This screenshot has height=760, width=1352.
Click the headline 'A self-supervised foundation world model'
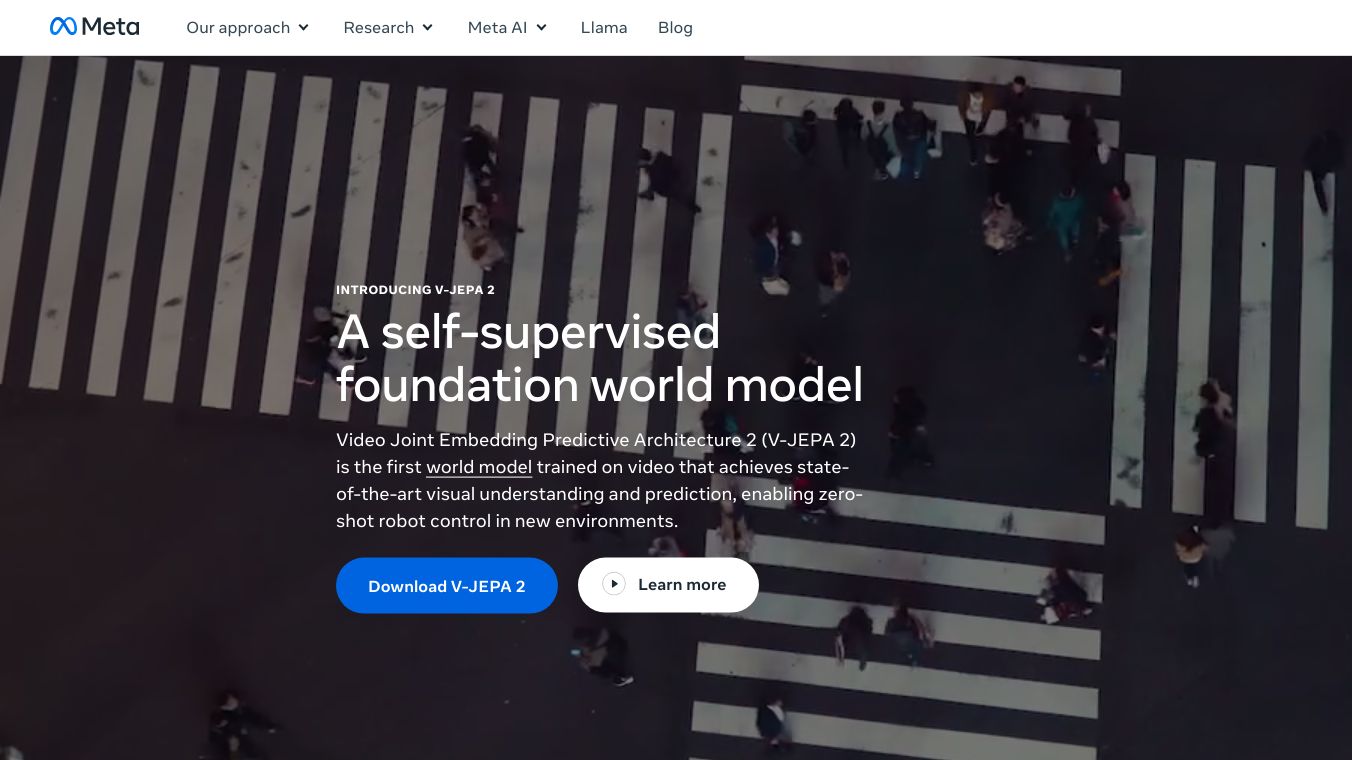coord(599,358)
